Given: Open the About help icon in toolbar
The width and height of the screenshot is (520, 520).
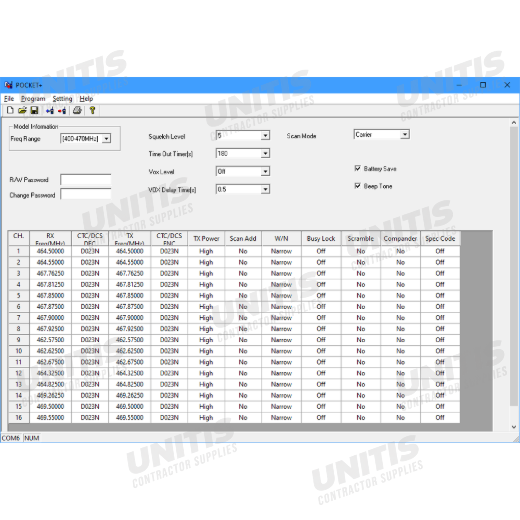Looking at the screenshot, I should [92, 110].
